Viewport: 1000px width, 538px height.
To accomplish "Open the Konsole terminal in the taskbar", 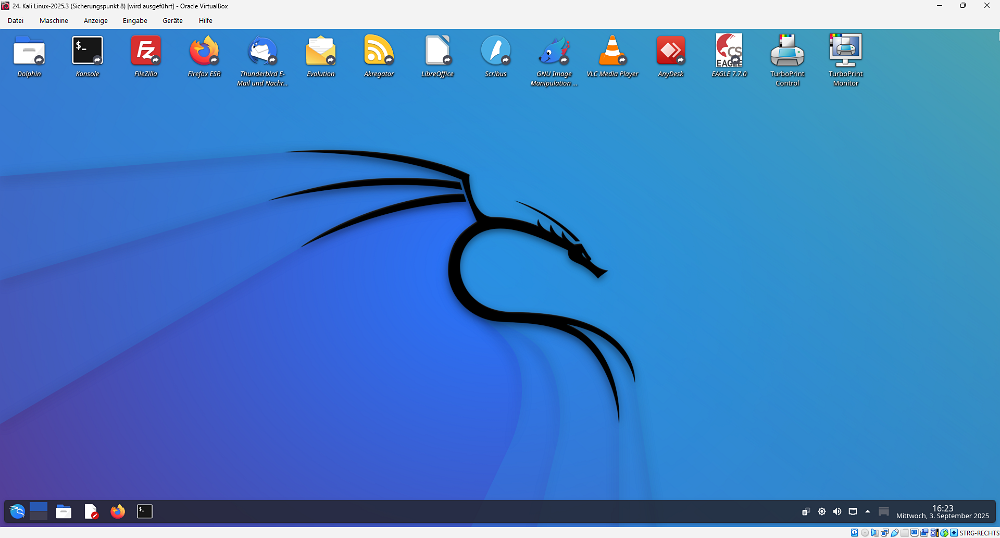I will coord(145,512).
